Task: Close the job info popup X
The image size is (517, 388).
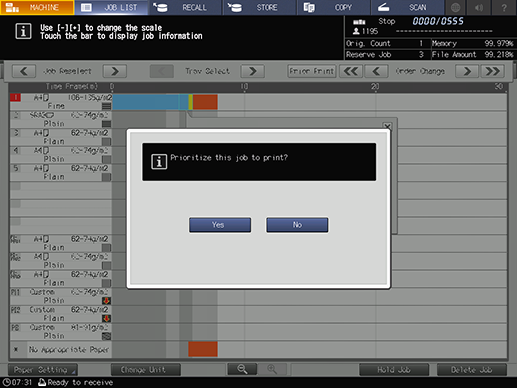Action: tap(387, 126)
